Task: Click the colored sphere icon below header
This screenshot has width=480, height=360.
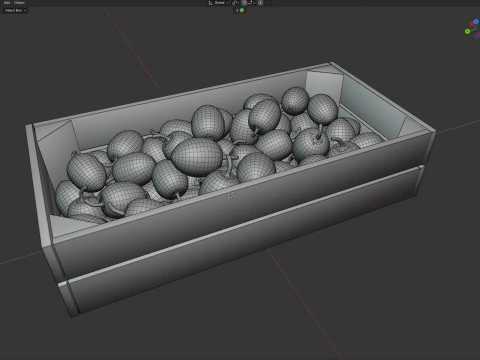Action: (x=242, y=10)
